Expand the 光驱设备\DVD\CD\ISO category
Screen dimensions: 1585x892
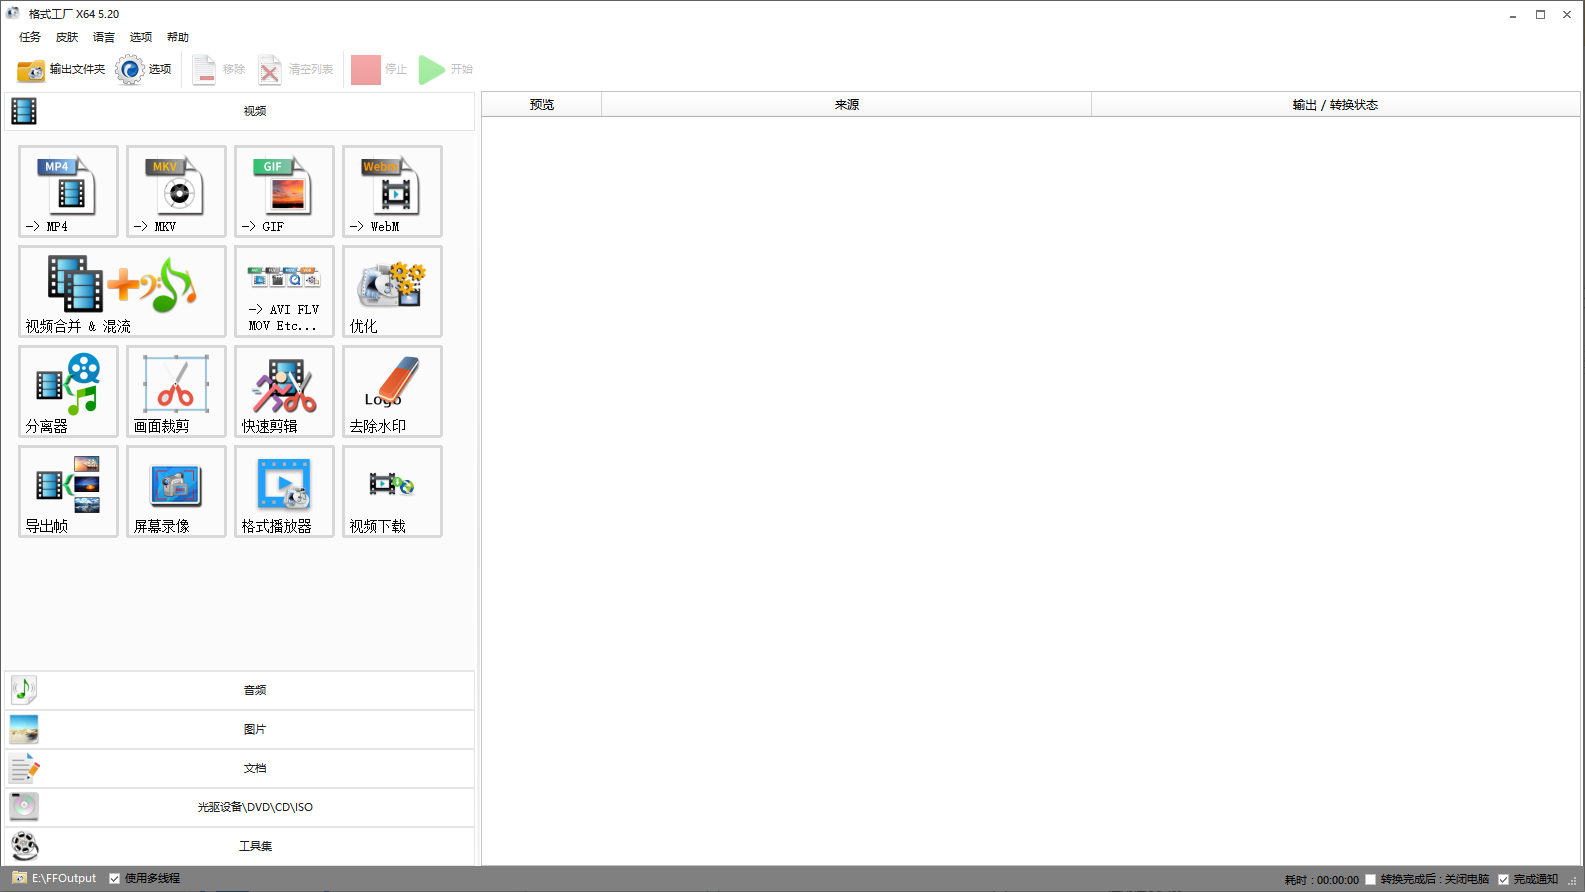[240, 807]
